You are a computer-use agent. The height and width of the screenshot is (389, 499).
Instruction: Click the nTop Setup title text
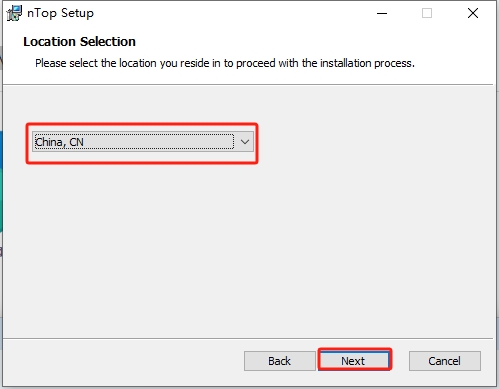tap(60, 13)
